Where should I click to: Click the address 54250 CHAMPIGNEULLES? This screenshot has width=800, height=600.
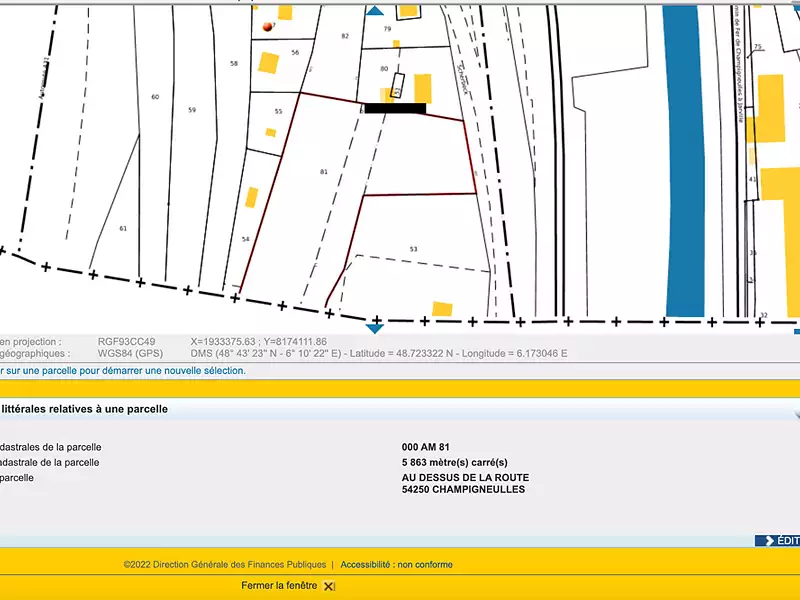pos(463,489)
